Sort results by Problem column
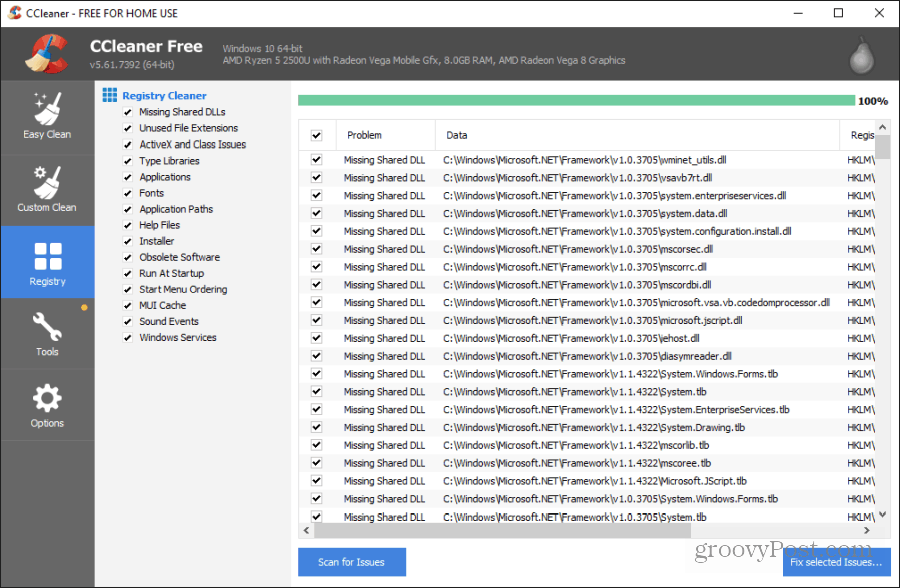The width and height of the screenshot is (900, 588). 386,136
